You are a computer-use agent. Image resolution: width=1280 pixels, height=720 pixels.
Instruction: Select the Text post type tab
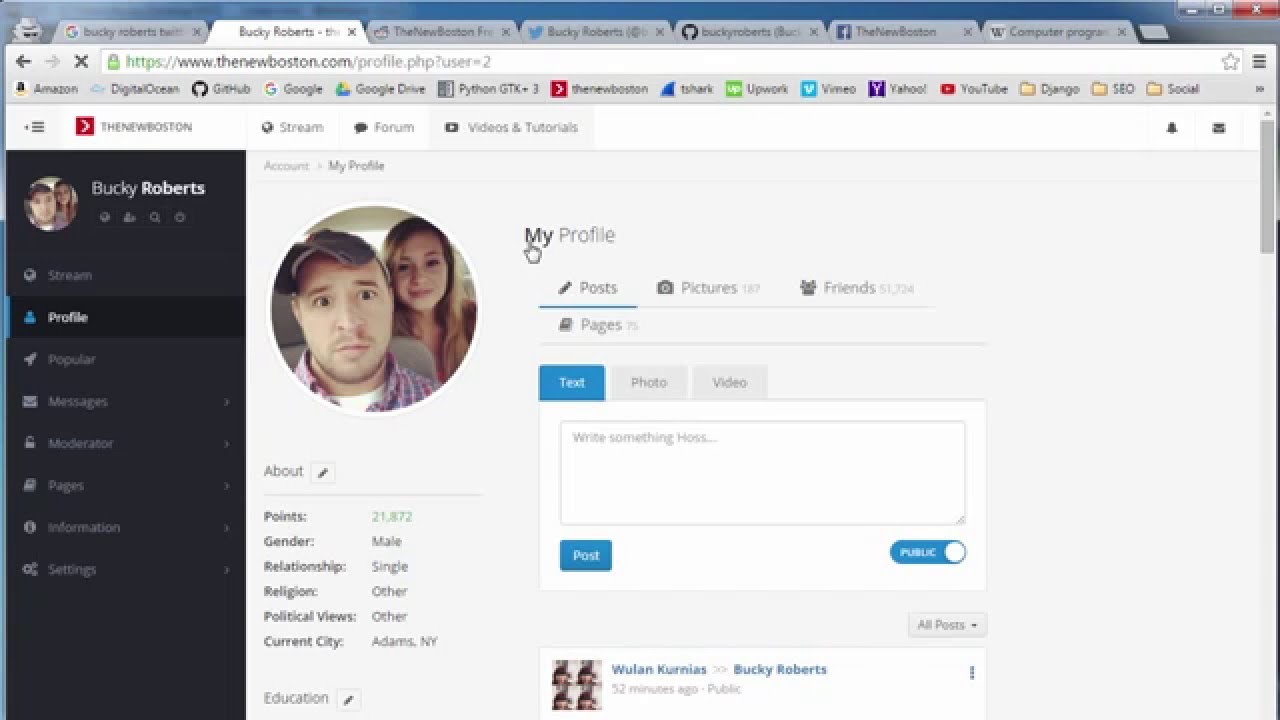(572, 383)
